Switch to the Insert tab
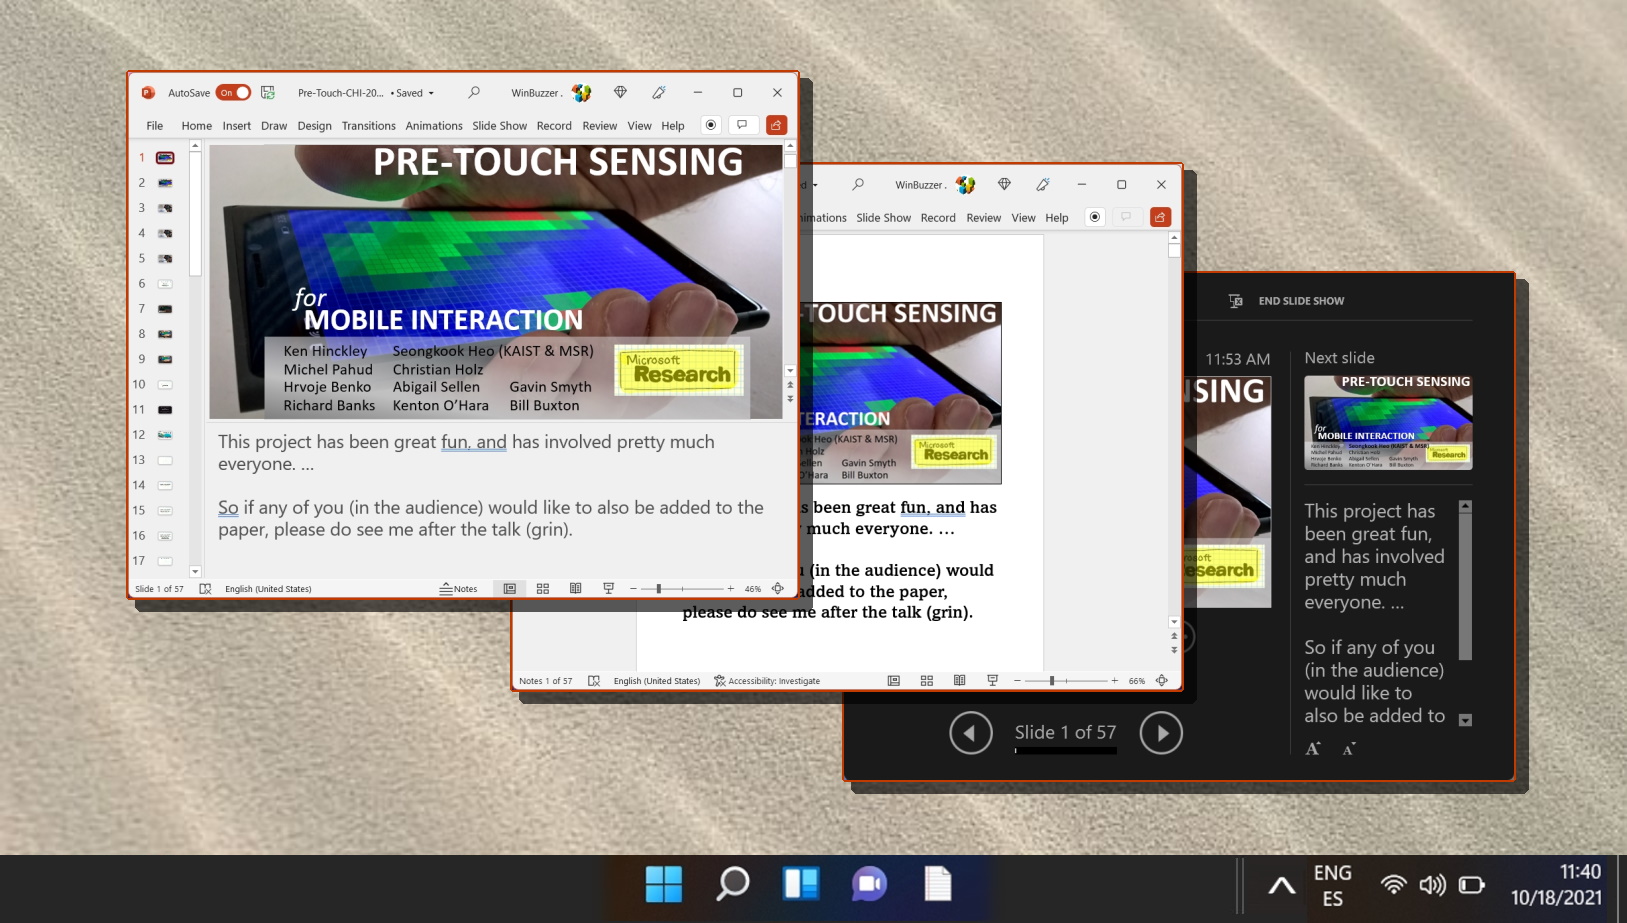This screenshot has height=923, width=1627. click(237, 126)
